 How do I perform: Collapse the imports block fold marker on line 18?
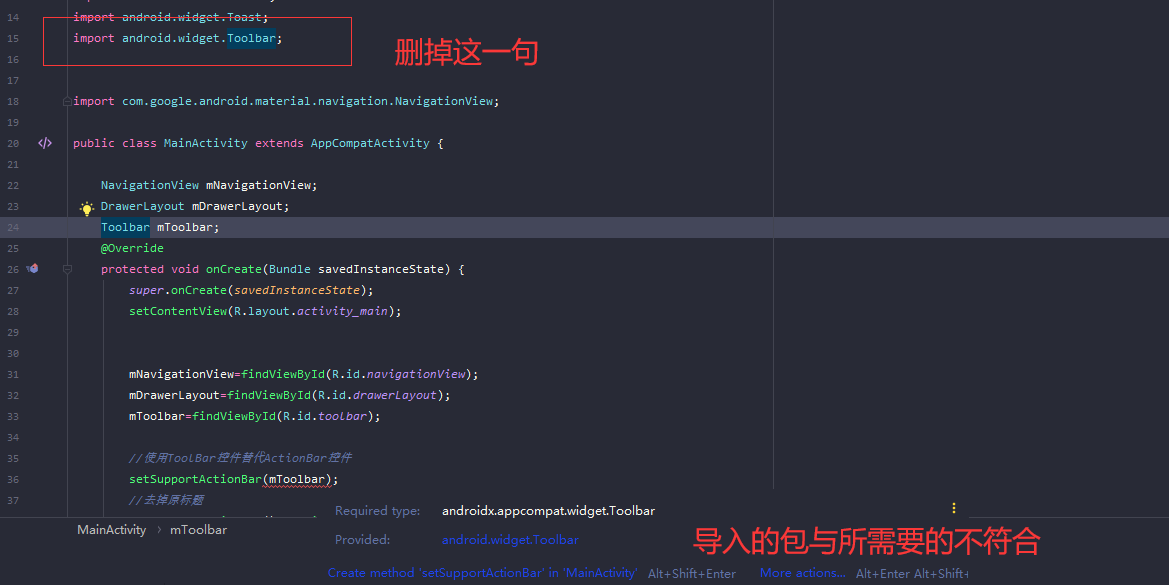pos(66,100)
